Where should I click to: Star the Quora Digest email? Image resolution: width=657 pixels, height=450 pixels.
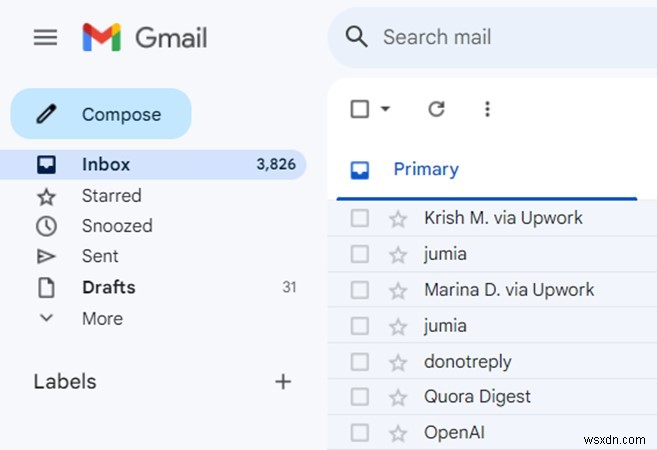(398, 398)
